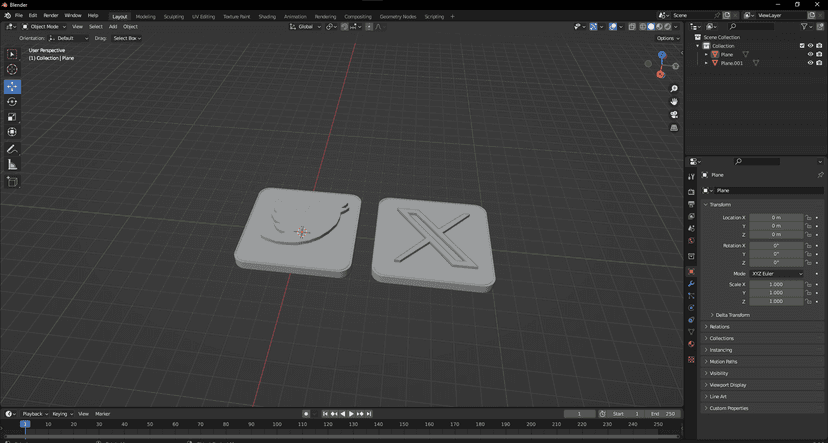Open the Marker menu in the timeline

[102, 413]
